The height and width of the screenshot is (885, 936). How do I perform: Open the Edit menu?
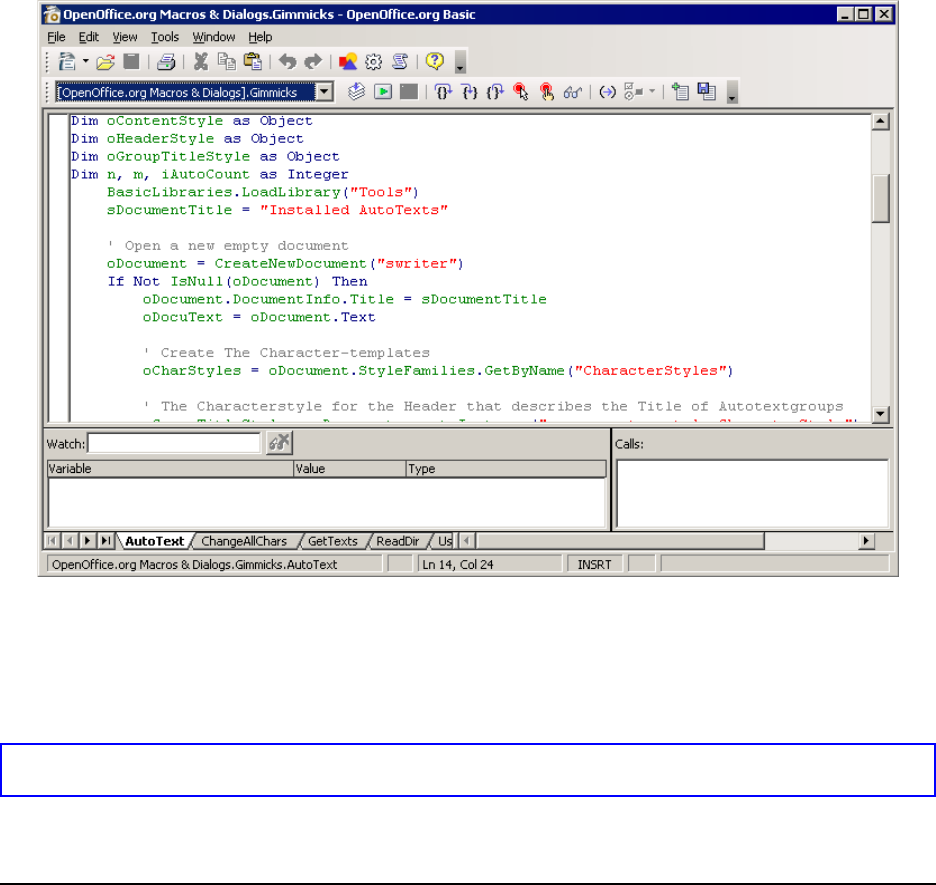[88, 37]
